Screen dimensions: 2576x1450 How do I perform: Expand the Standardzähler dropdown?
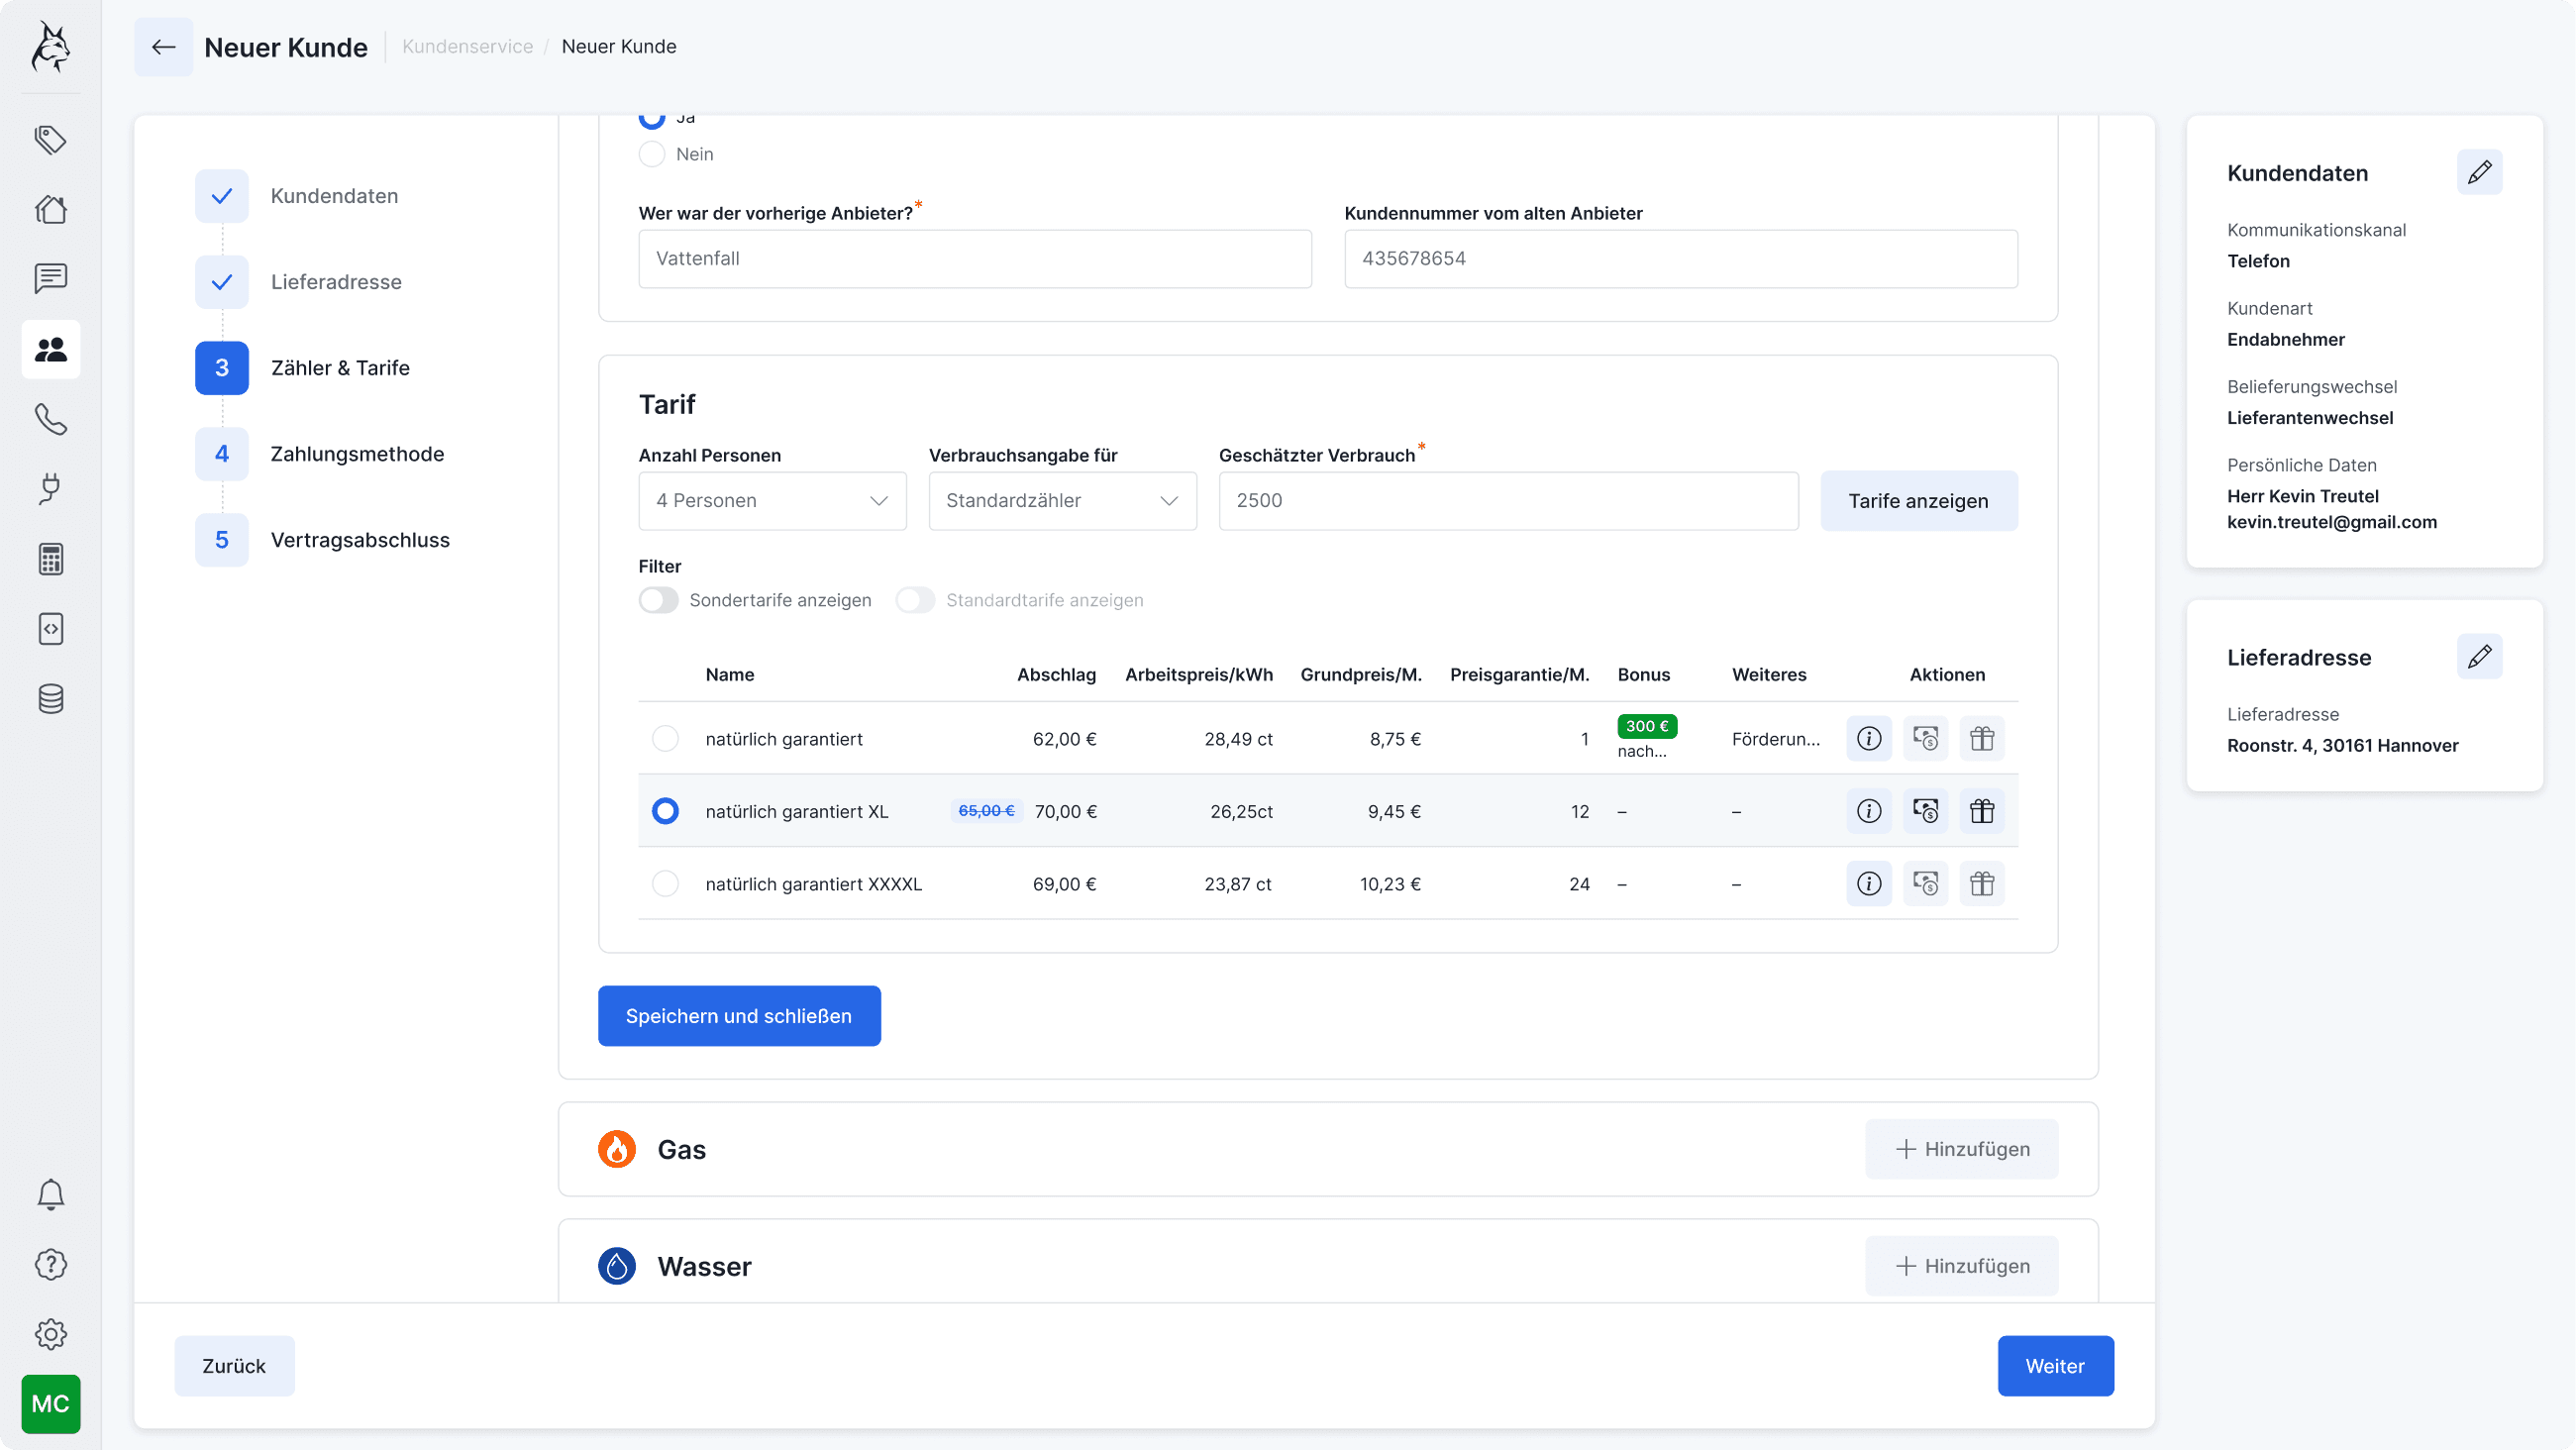point(1062,501)
